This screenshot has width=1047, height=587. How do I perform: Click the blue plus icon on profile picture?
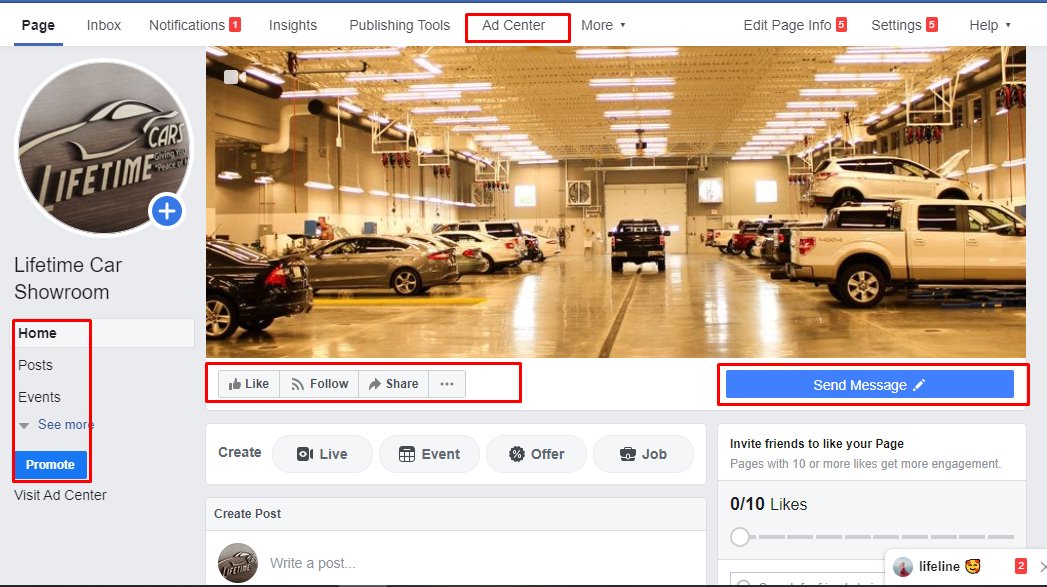(x=166, y=211)
